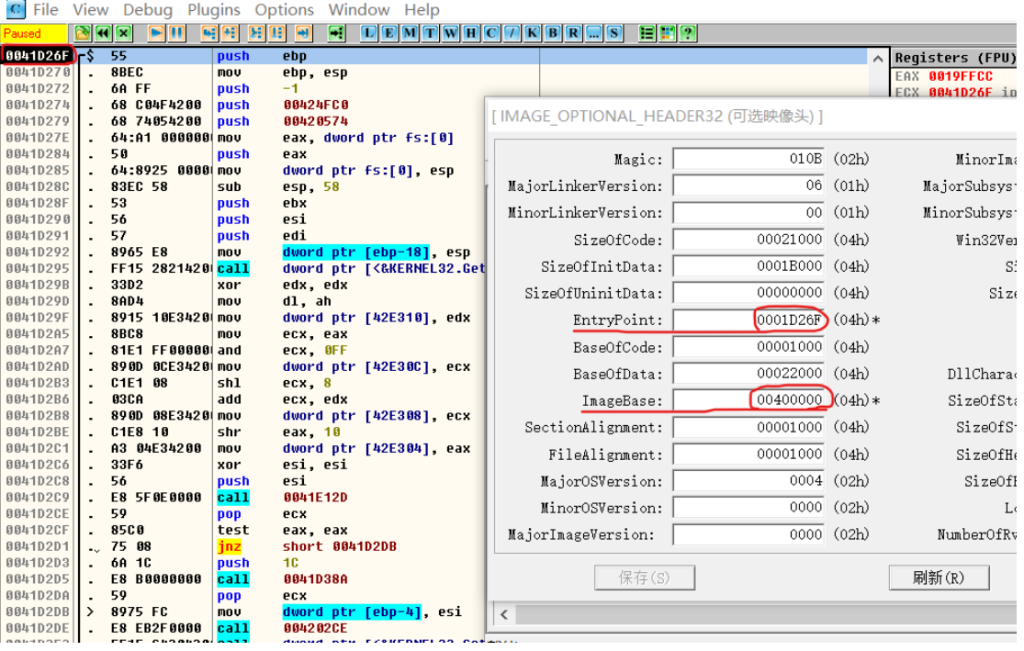Click the 刷新(R) refresh button
Viewport: 1024px width, 651px height.
tap(939, 577)
